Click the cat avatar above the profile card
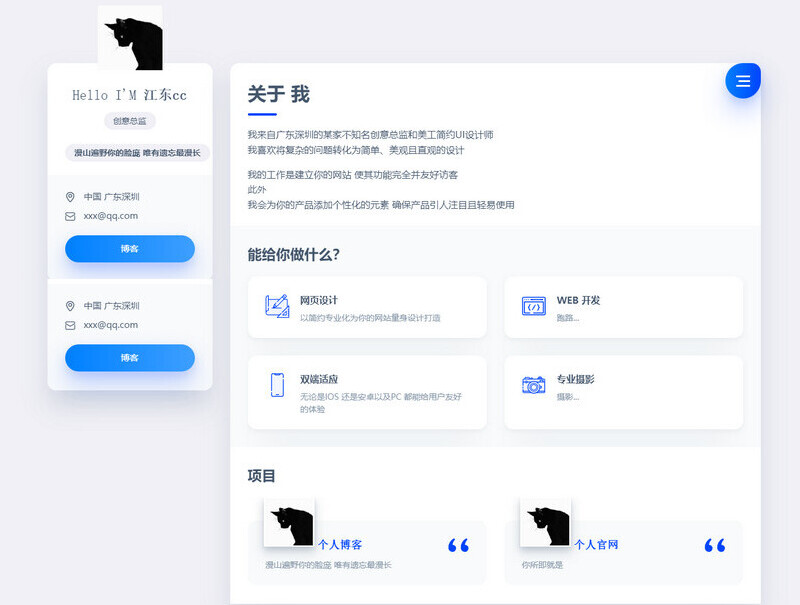 click(130, 38)
